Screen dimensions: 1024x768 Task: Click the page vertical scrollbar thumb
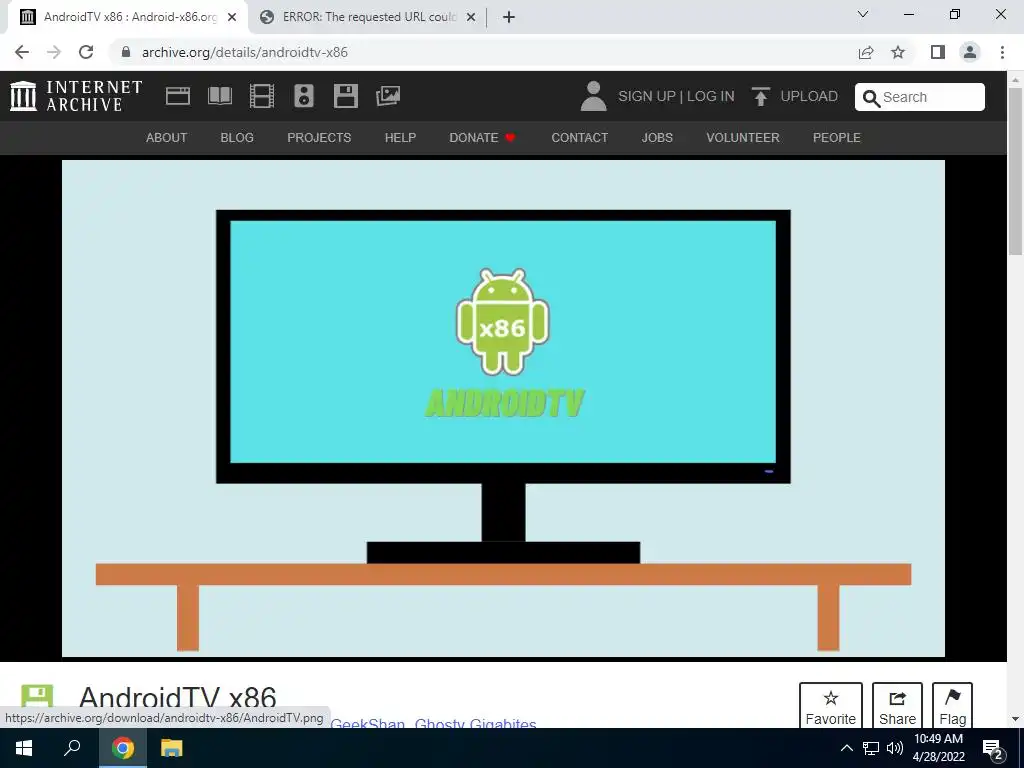[1015, 172]
